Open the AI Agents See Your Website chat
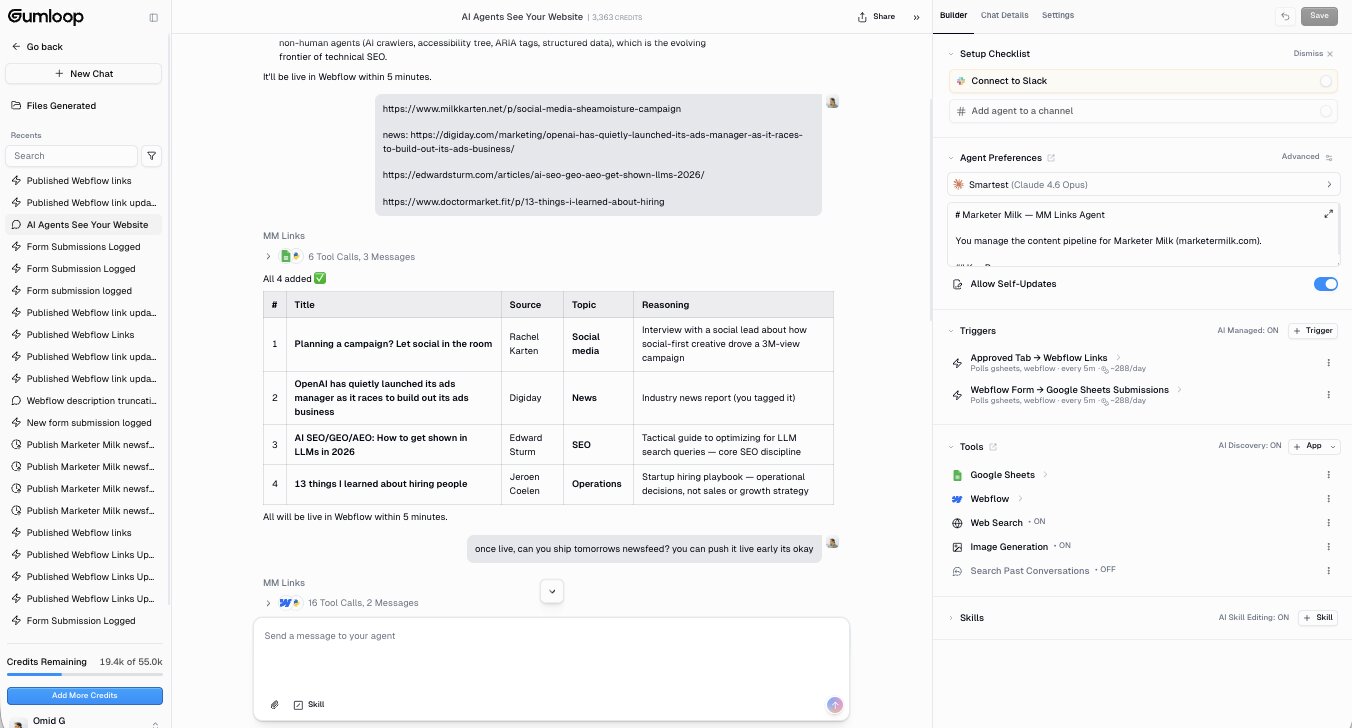The image size is (1352, 728). (84, 225)
